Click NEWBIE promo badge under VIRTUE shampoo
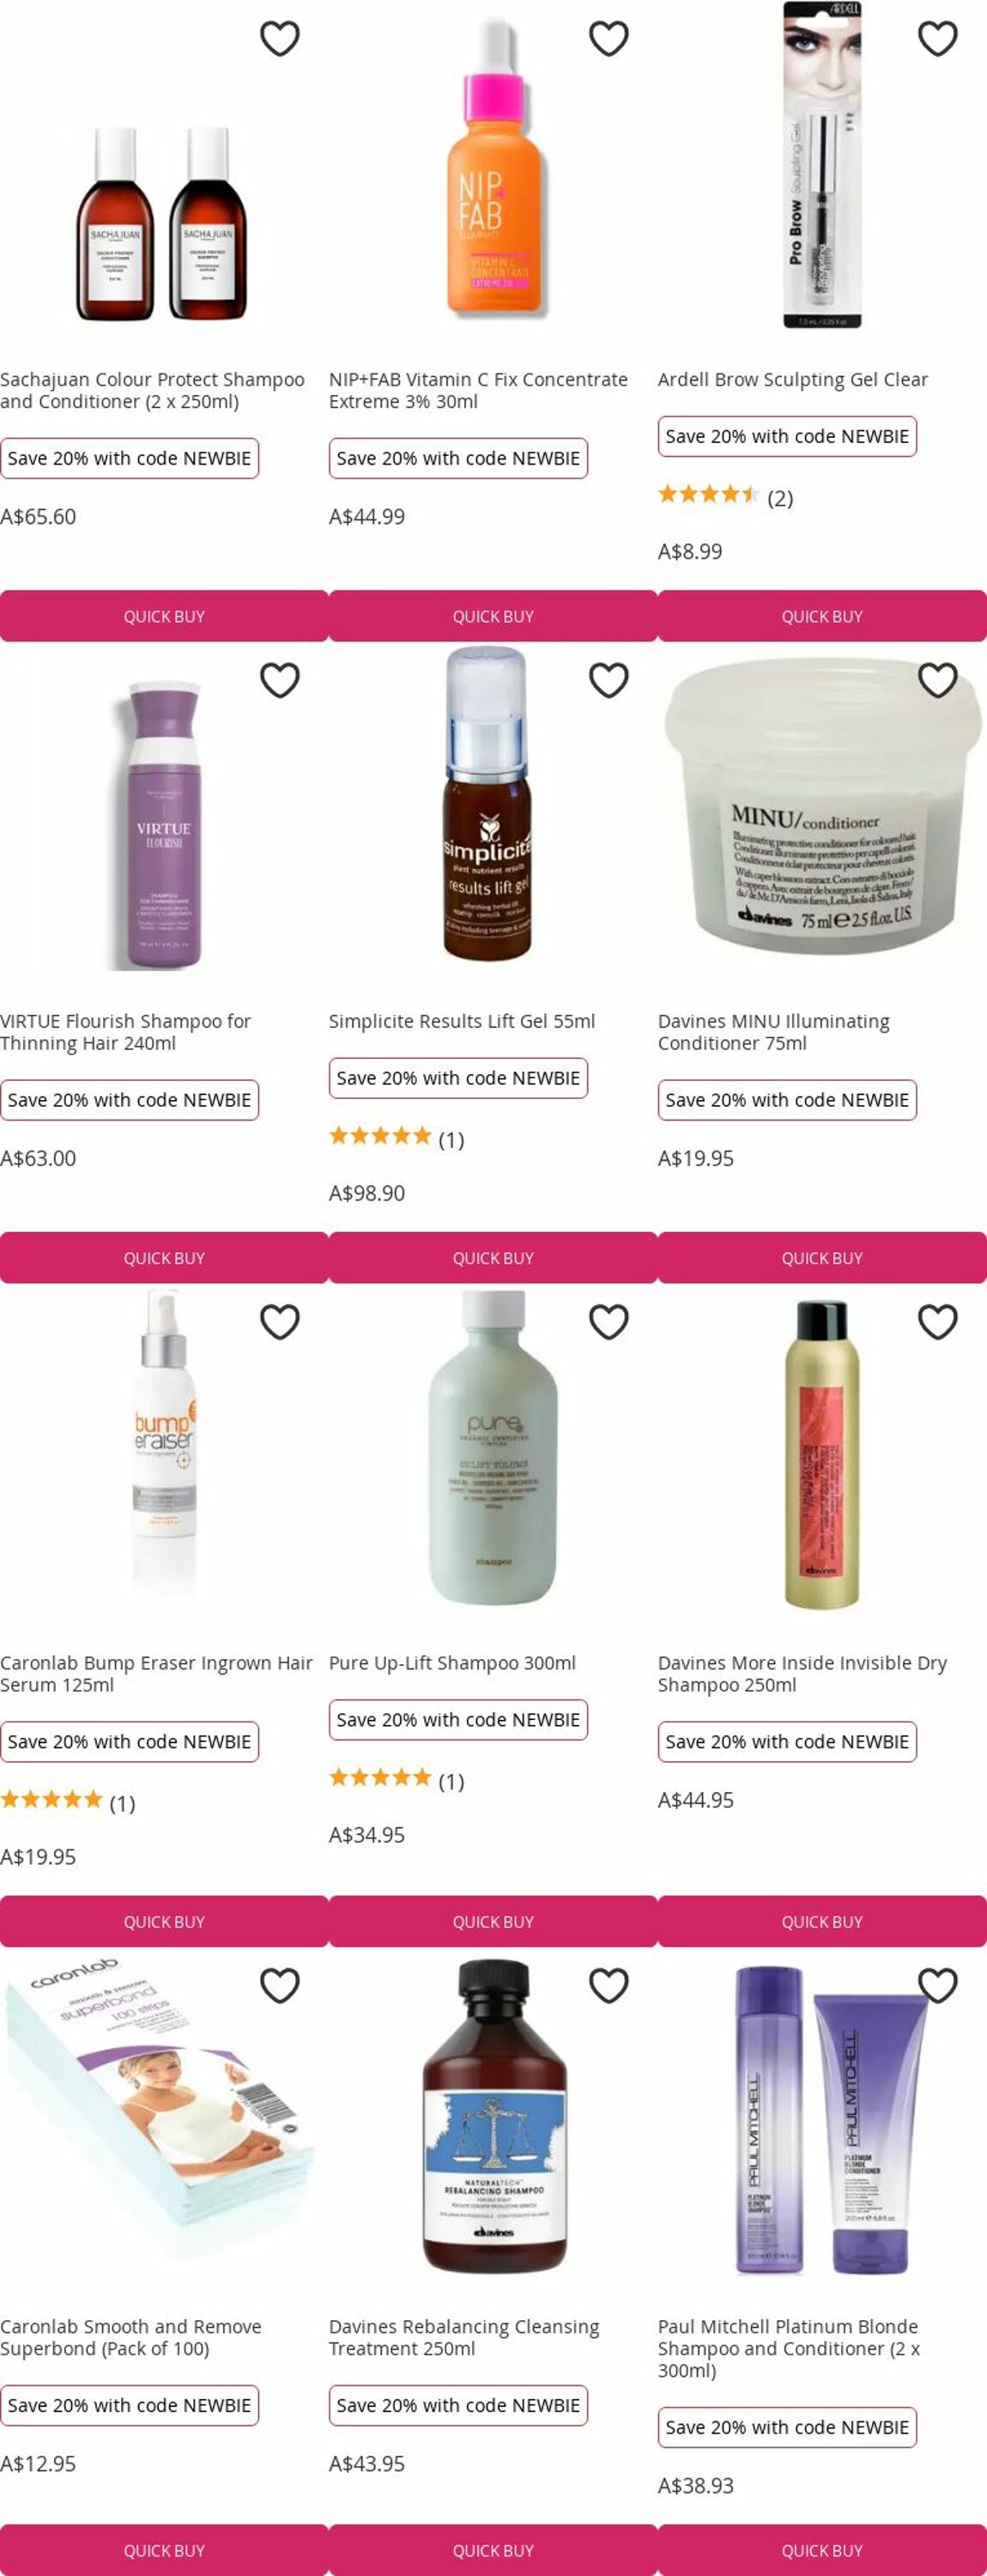This screenshot has width=987, height=2576. click(x=129, y=1100)
